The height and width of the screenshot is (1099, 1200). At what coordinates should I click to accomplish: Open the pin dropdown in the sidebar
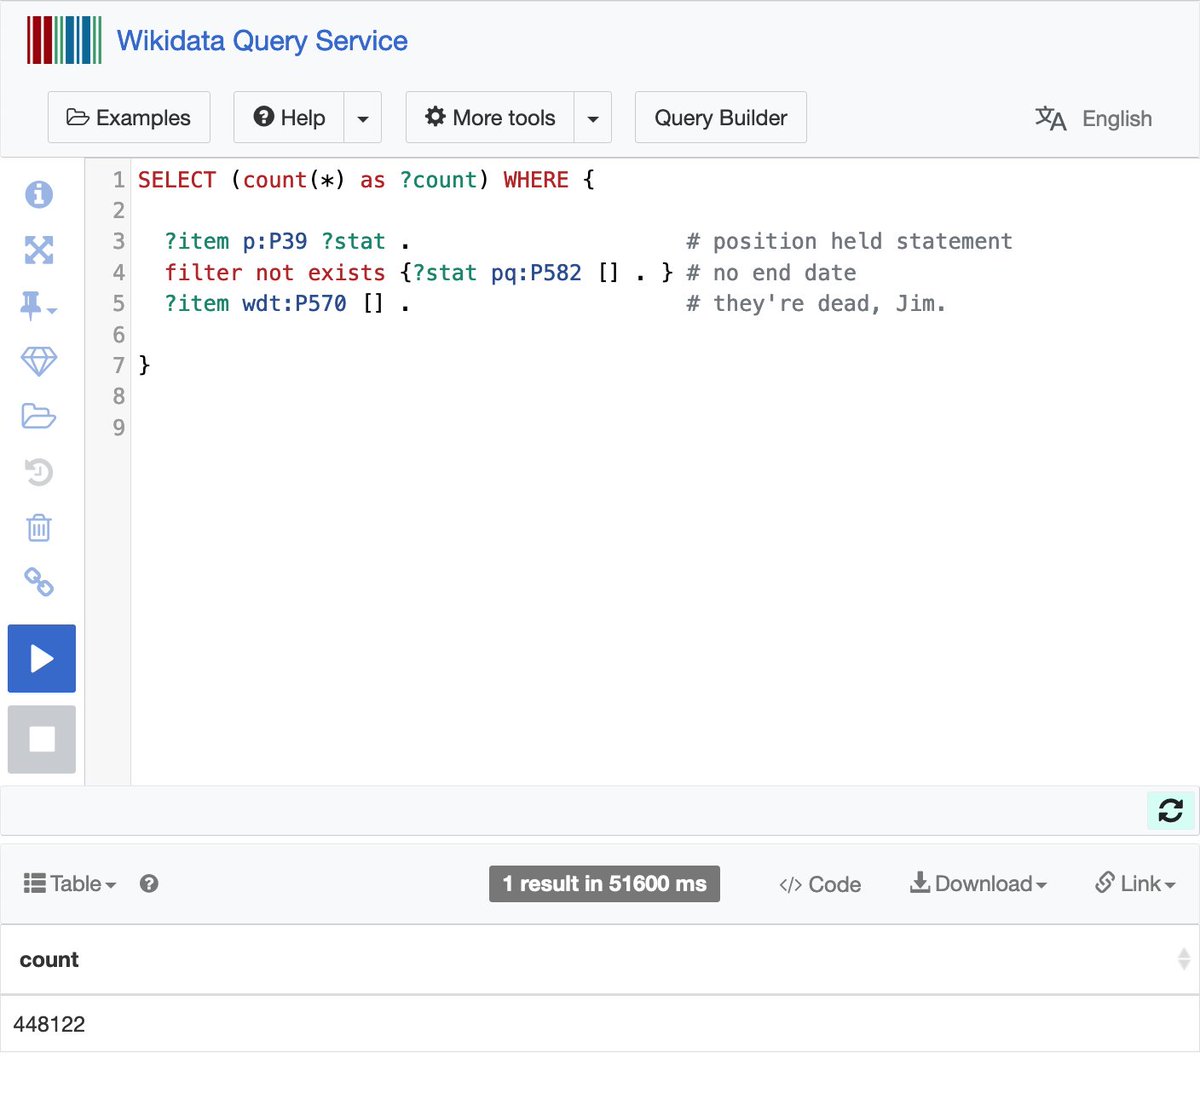pos(38,305)
